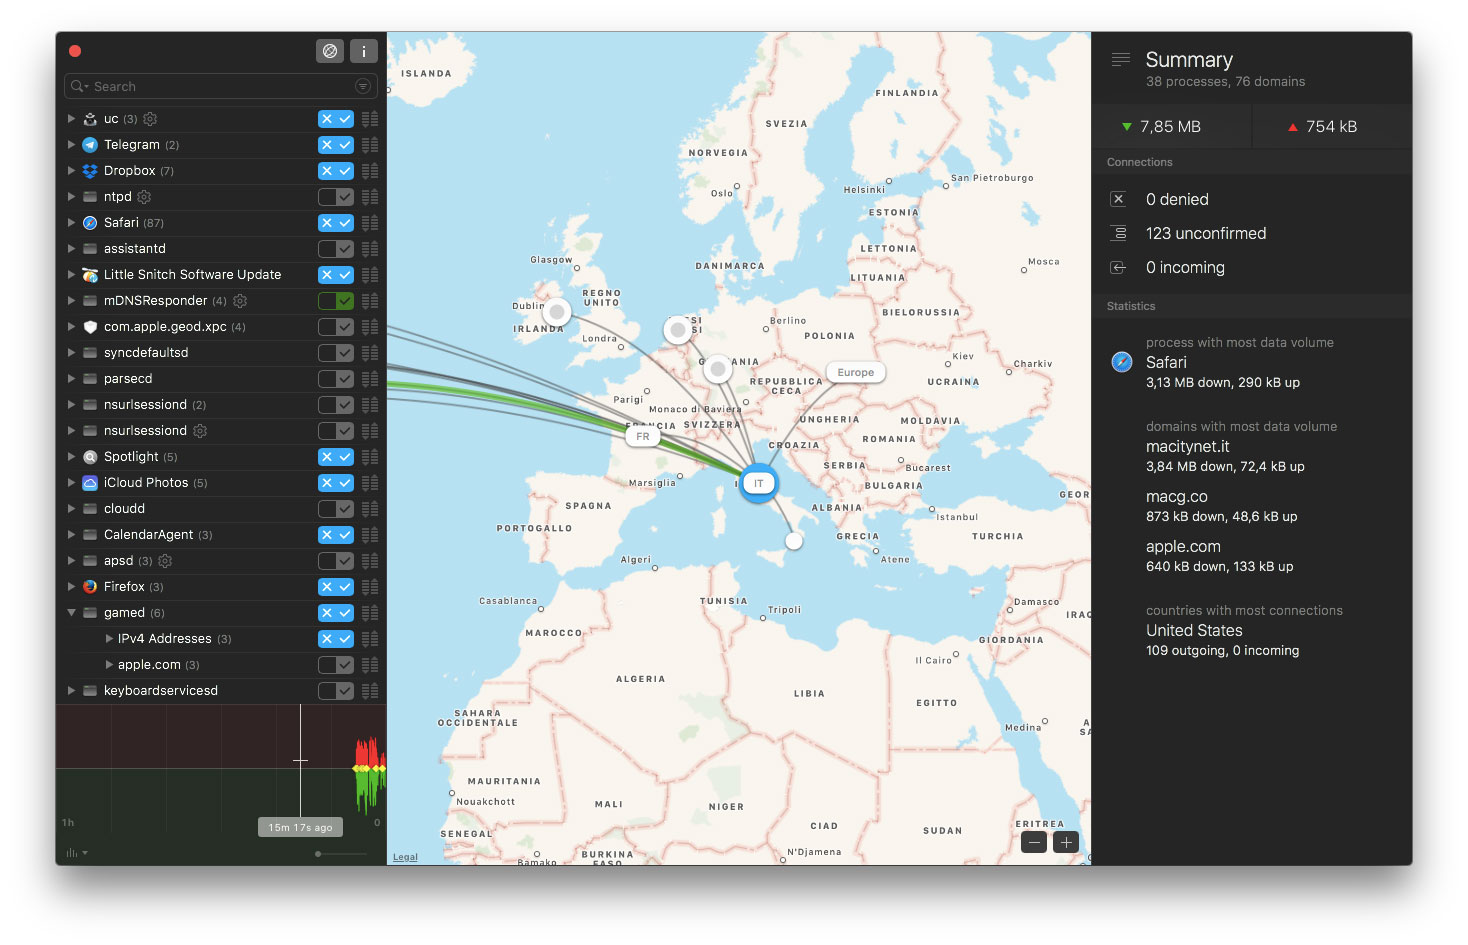Toggle the map view icon above the search field

point(330,51)
